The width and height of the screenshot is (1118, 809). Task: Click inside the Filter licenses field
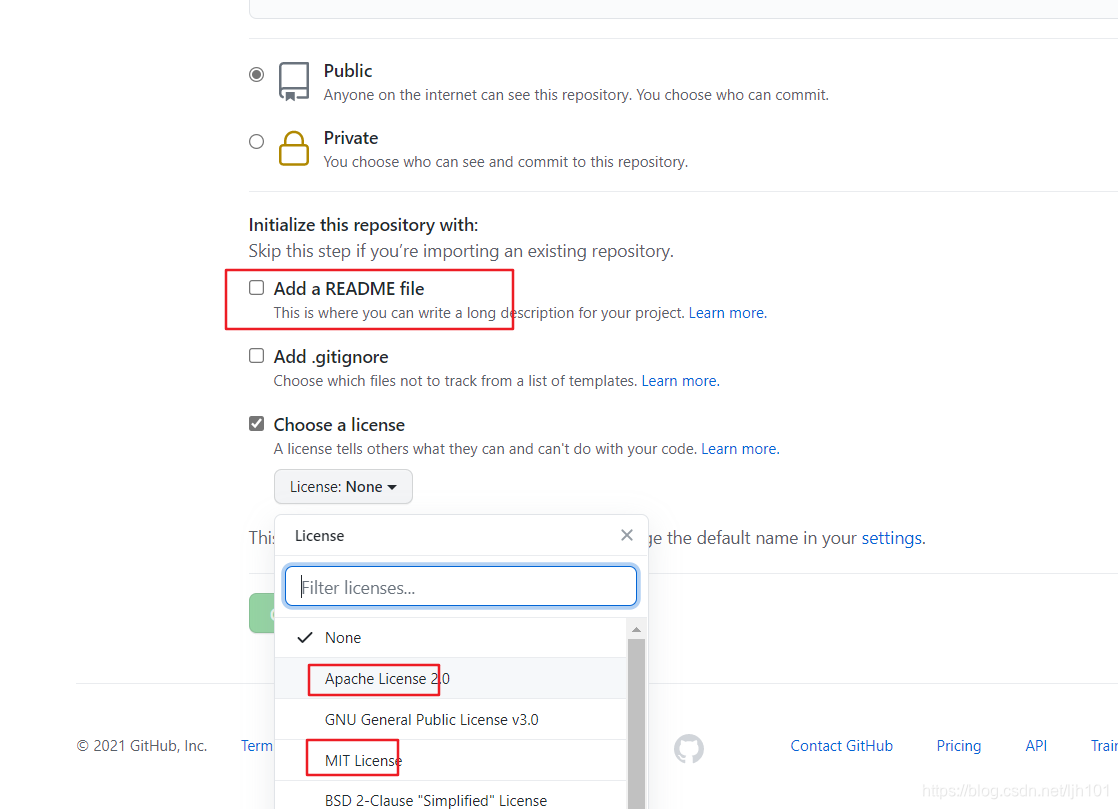coord(461,587)
